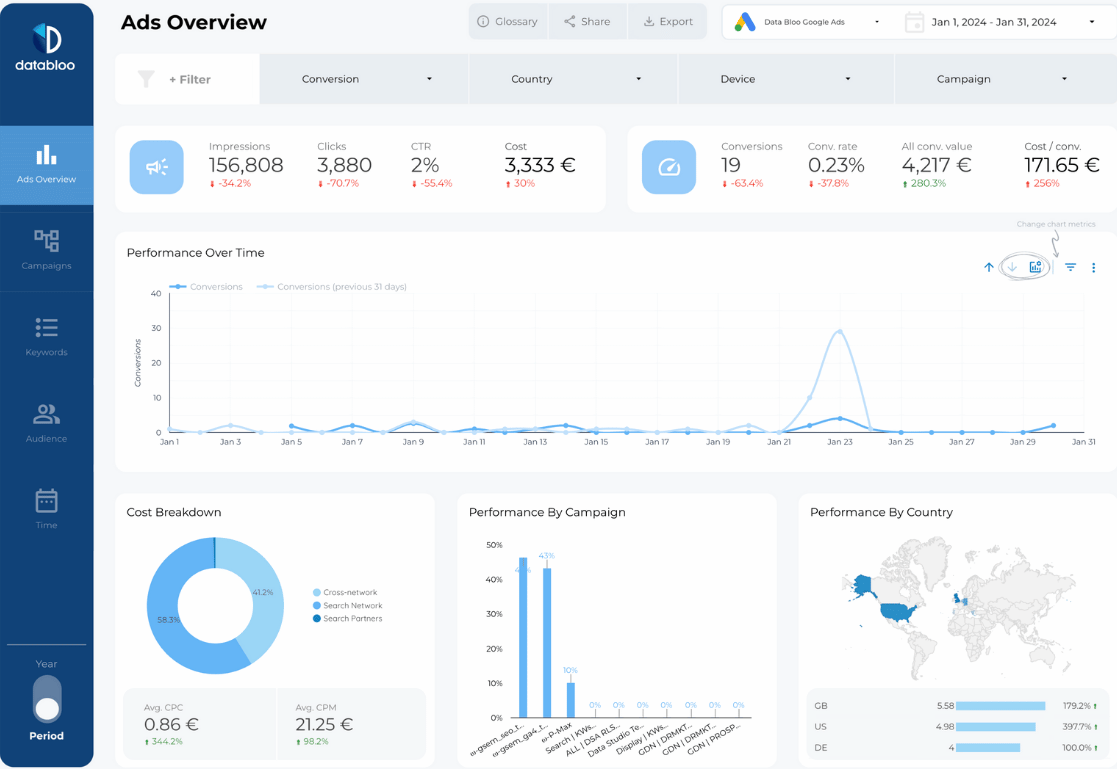
Task: Click the Conv. rate 0.23% value
Action: pyautogui.click(x=836, y=165)
